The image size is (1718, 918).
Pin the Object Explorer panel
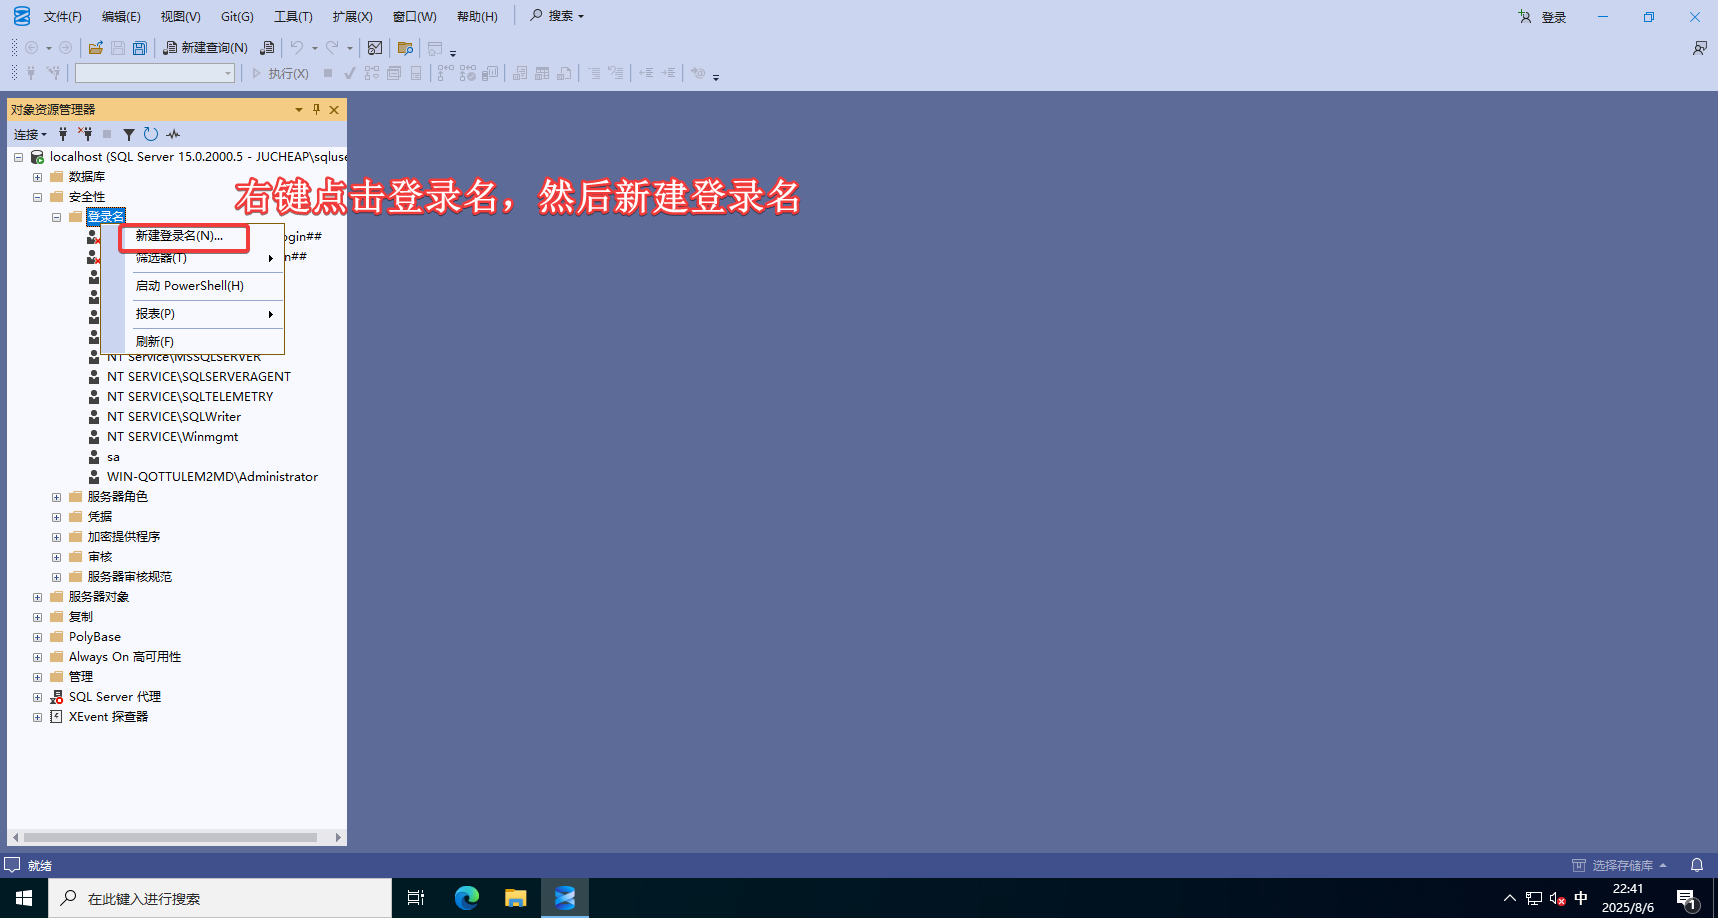tap(316, 109)
